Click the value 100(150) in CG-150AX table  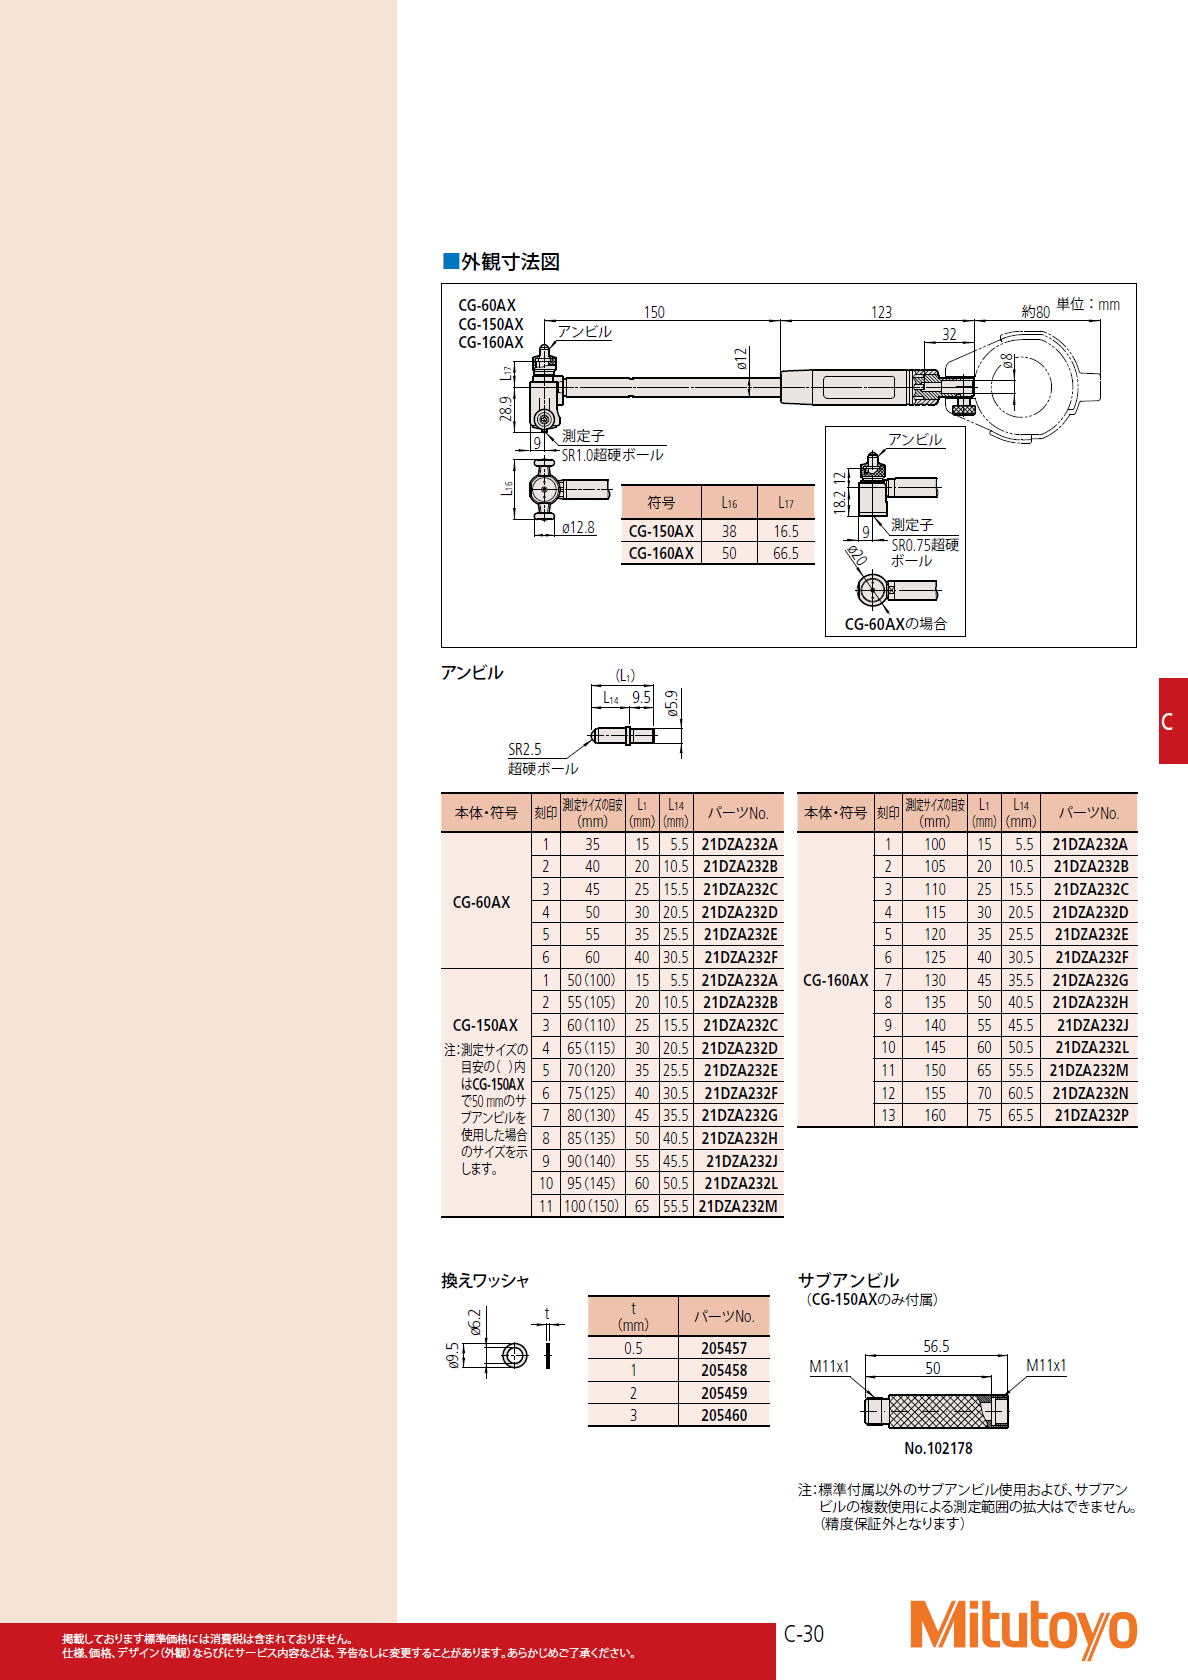592,1206
